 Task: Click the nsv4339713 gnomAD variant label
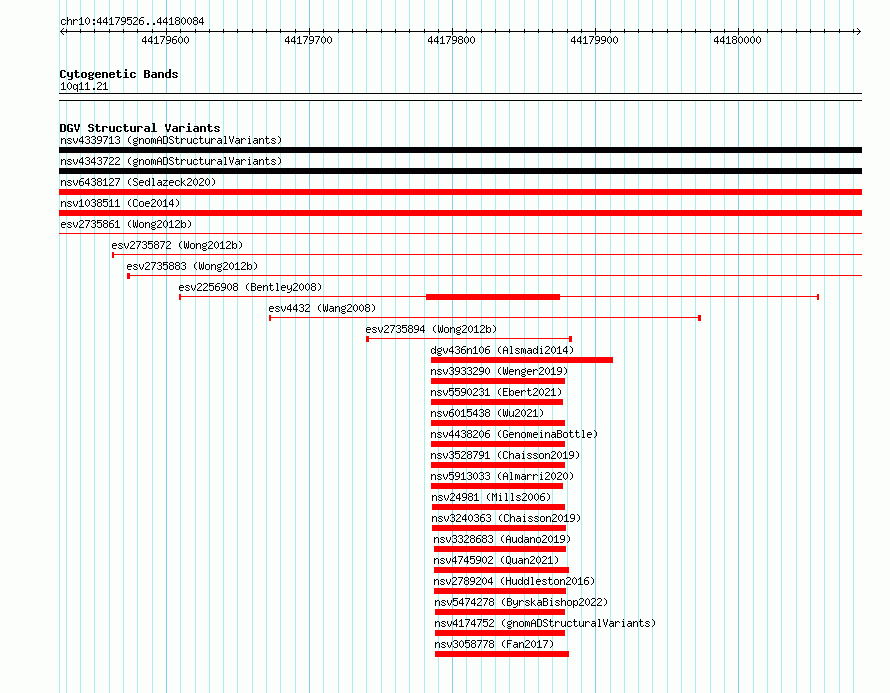tap(171, 140)
